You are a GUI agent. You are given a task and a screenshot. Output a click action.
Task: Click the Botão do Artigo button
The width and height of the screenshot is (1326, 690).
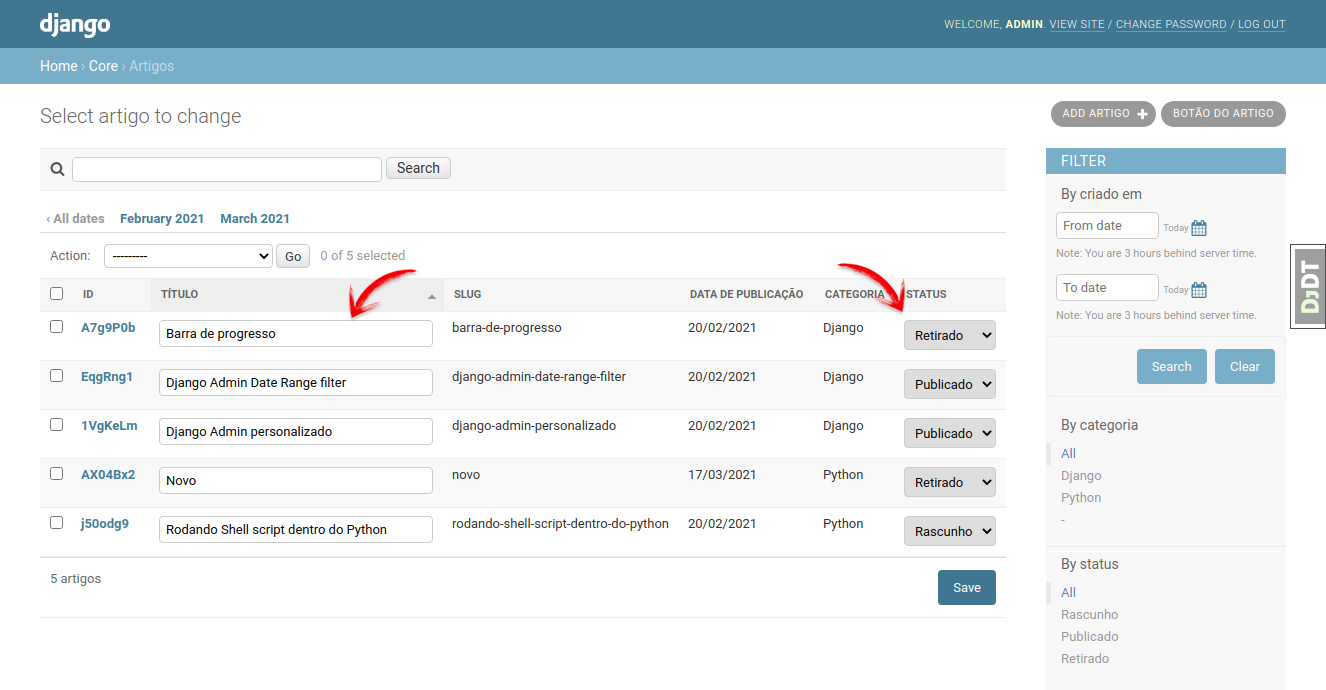pos(1223,114)
